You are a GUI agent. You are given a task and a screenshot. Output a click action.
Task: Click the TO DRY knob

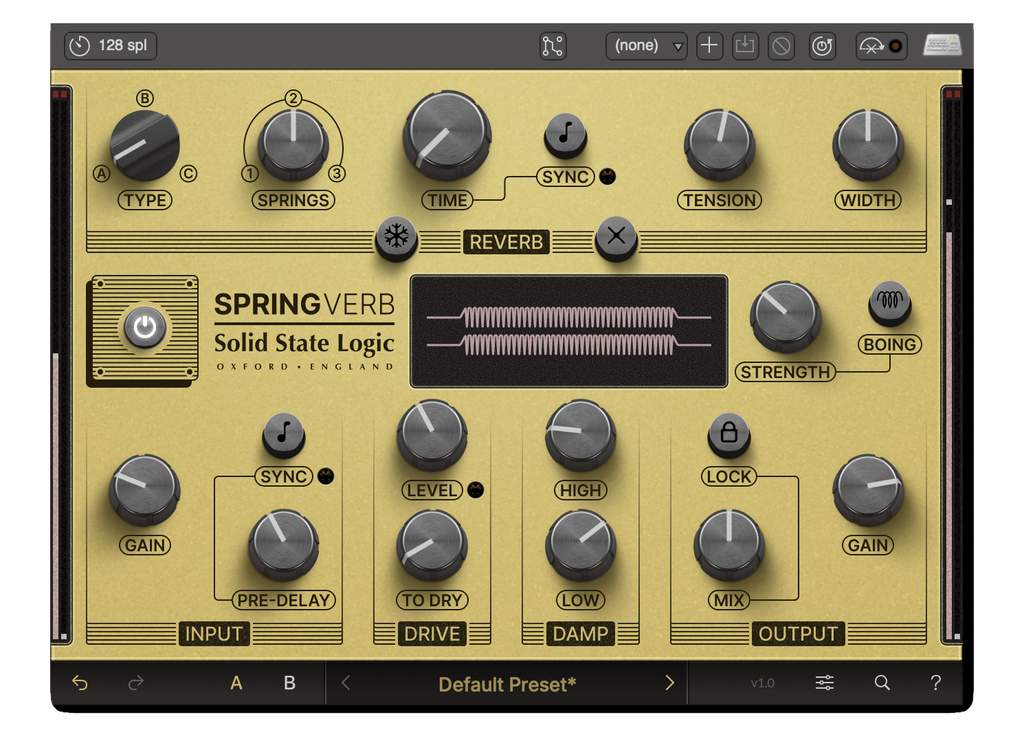432,545
